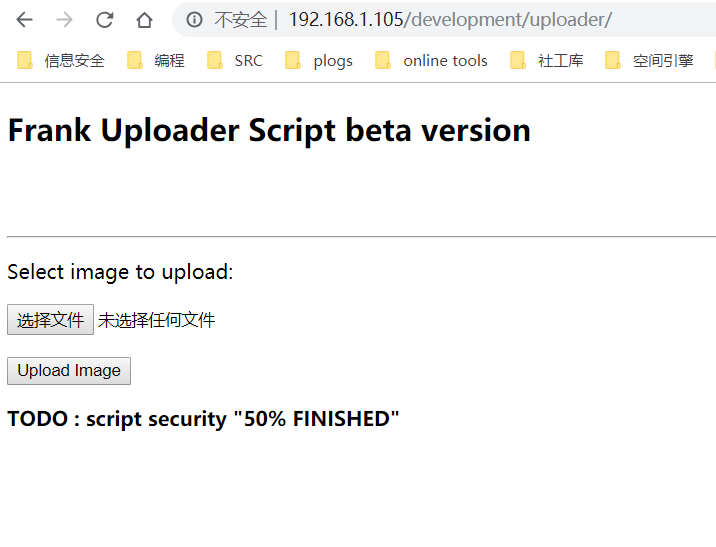This screenshot has height=547, width=716.
Task: Go back with the browser back arrow
Action: coord(24,20)
